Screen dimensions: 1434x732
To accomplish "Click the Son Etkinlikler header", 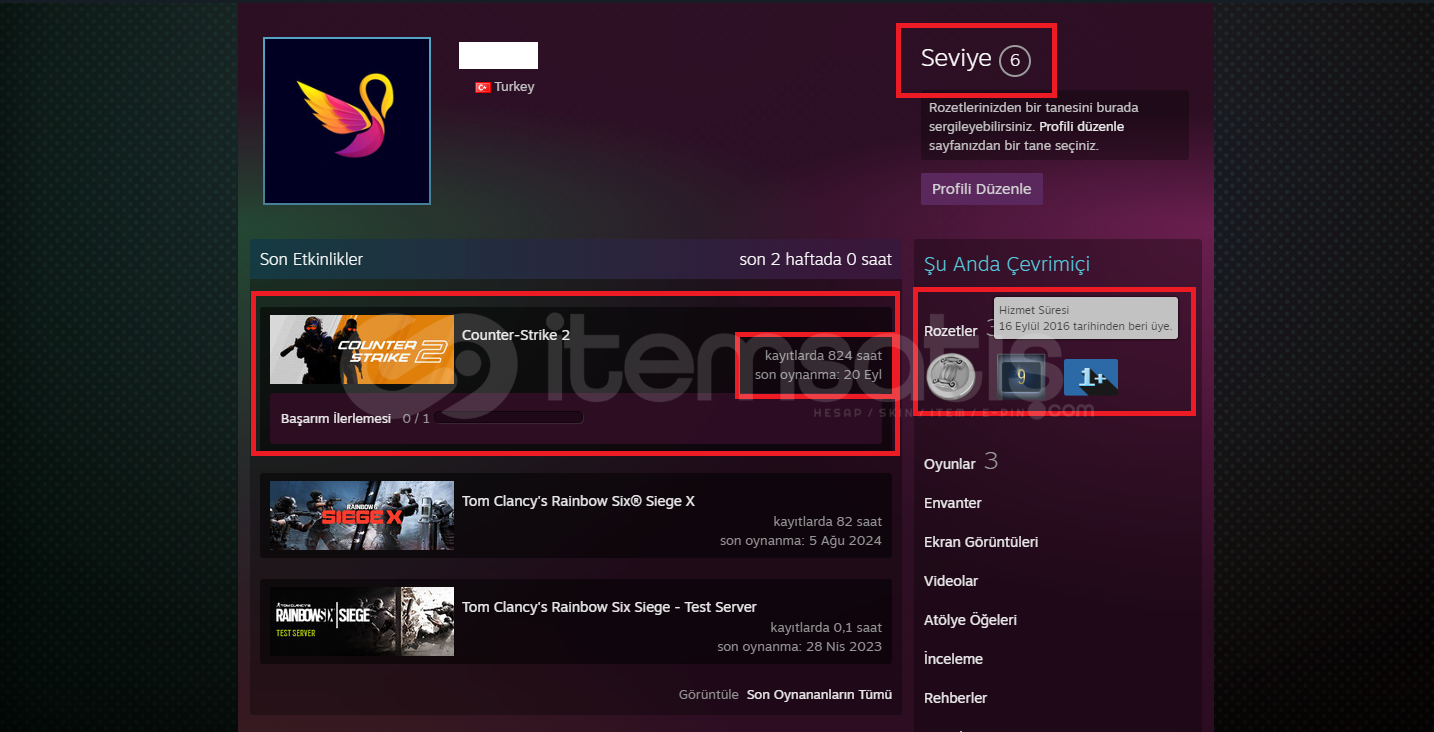I will pyautogui.click(x=311, y=259).
